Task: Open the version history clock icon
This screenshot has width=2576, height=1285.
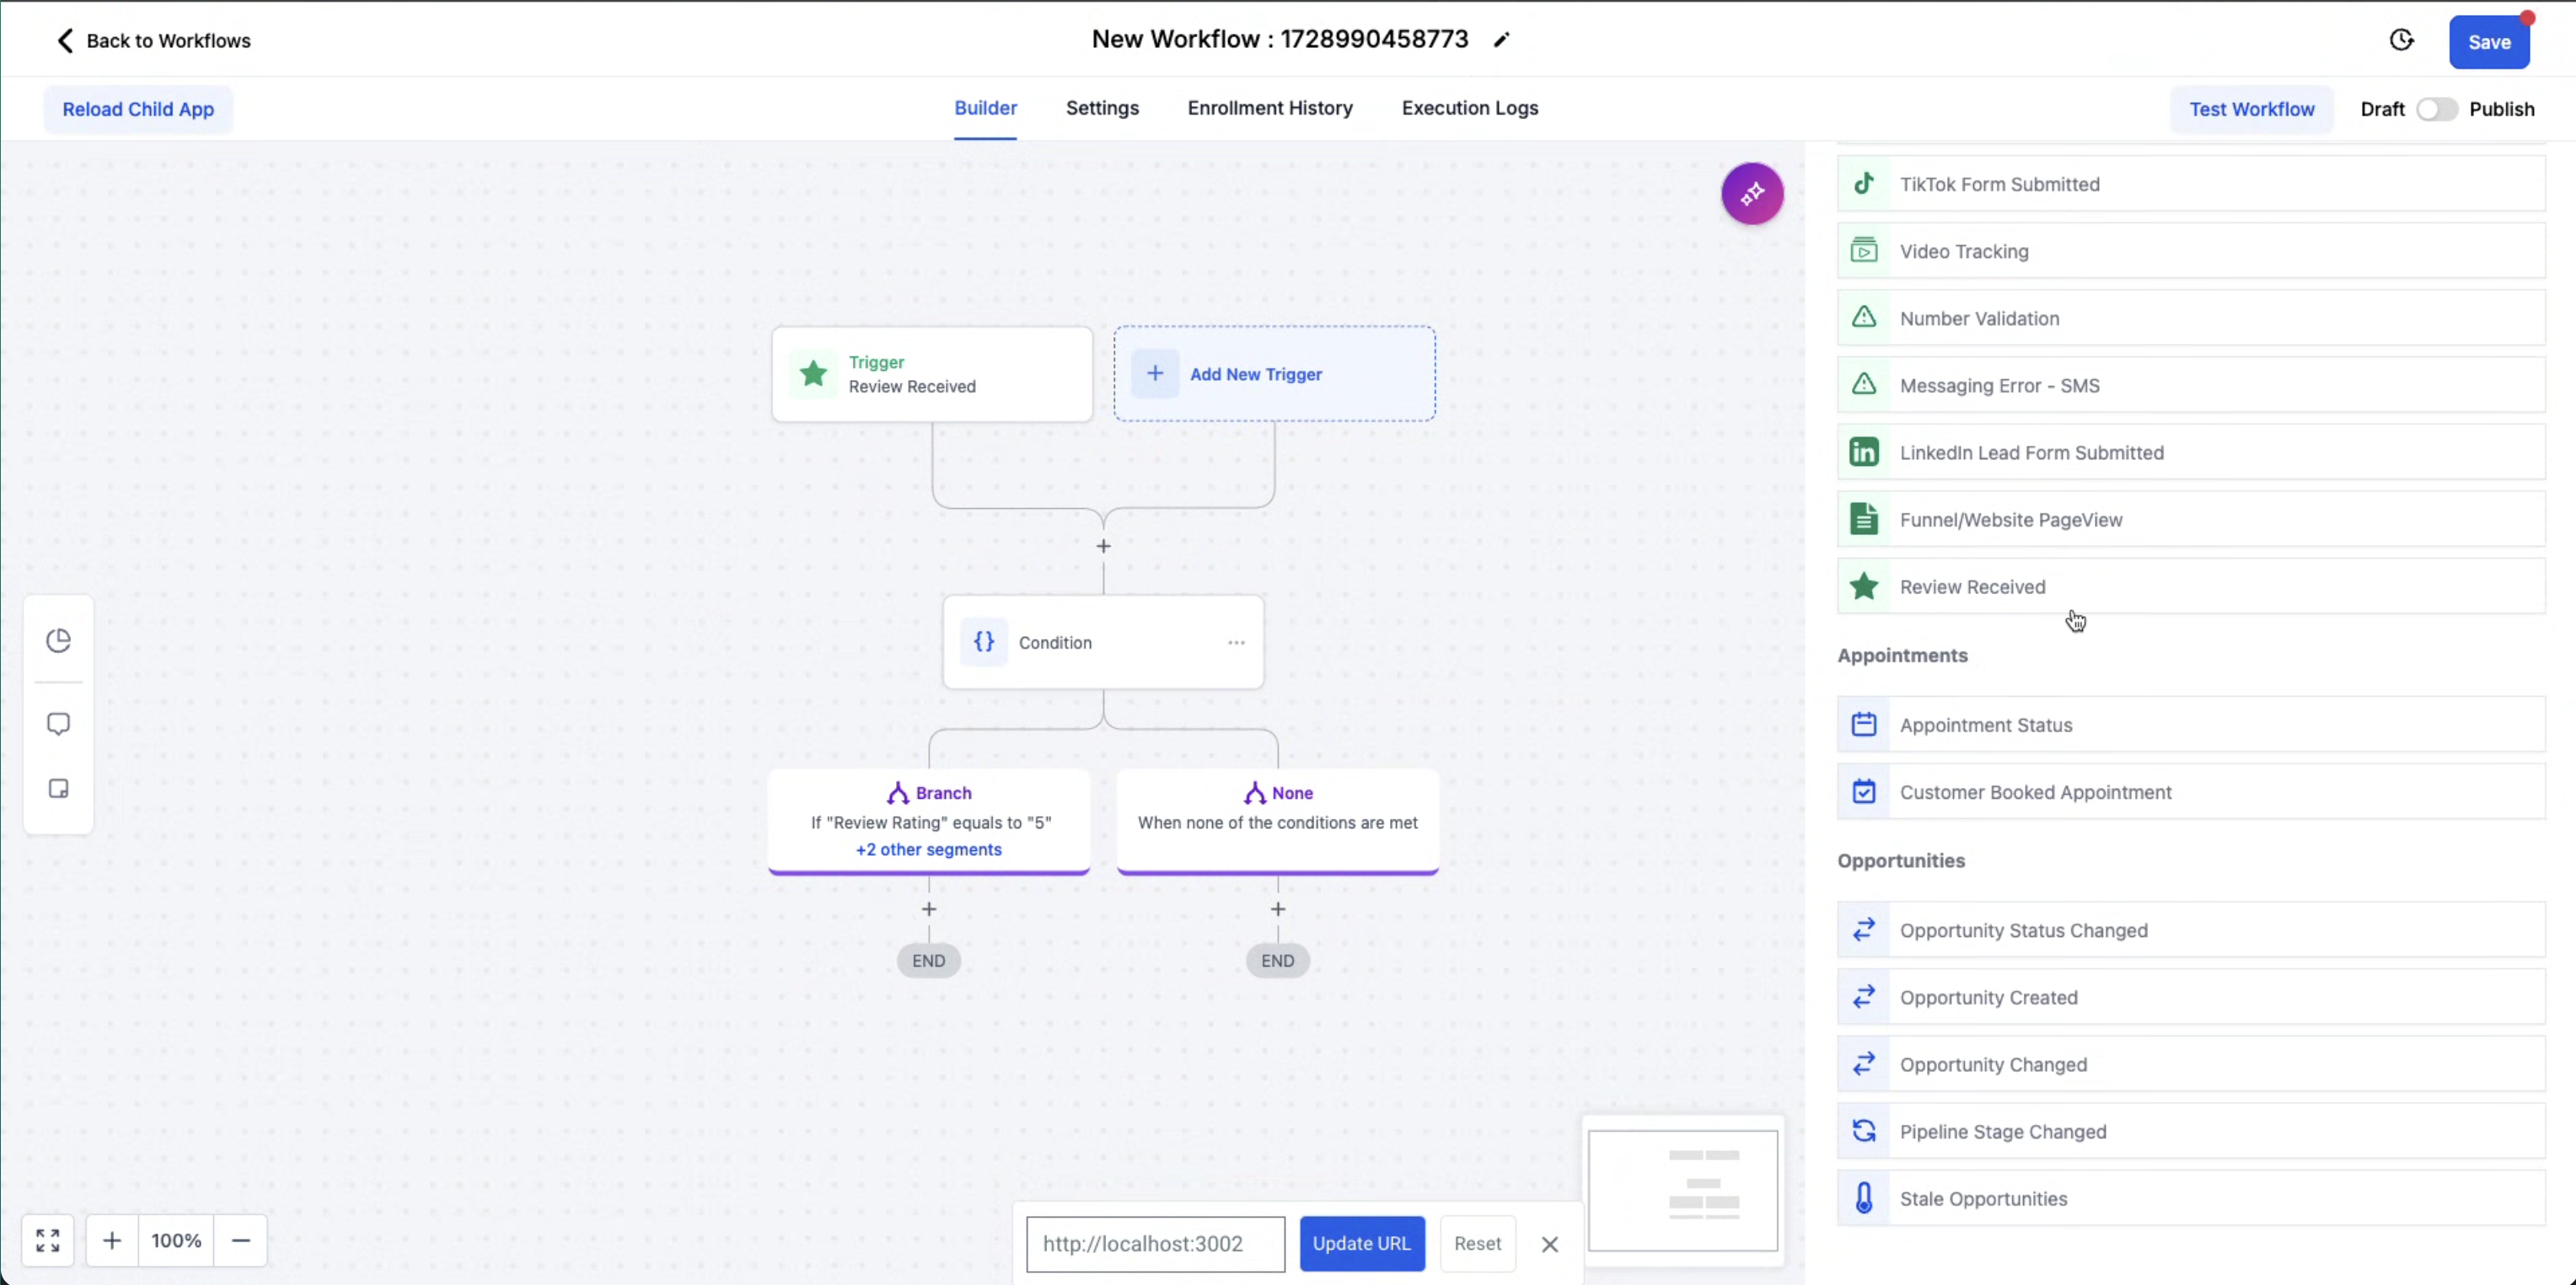Action: (x=2401, y=40)
